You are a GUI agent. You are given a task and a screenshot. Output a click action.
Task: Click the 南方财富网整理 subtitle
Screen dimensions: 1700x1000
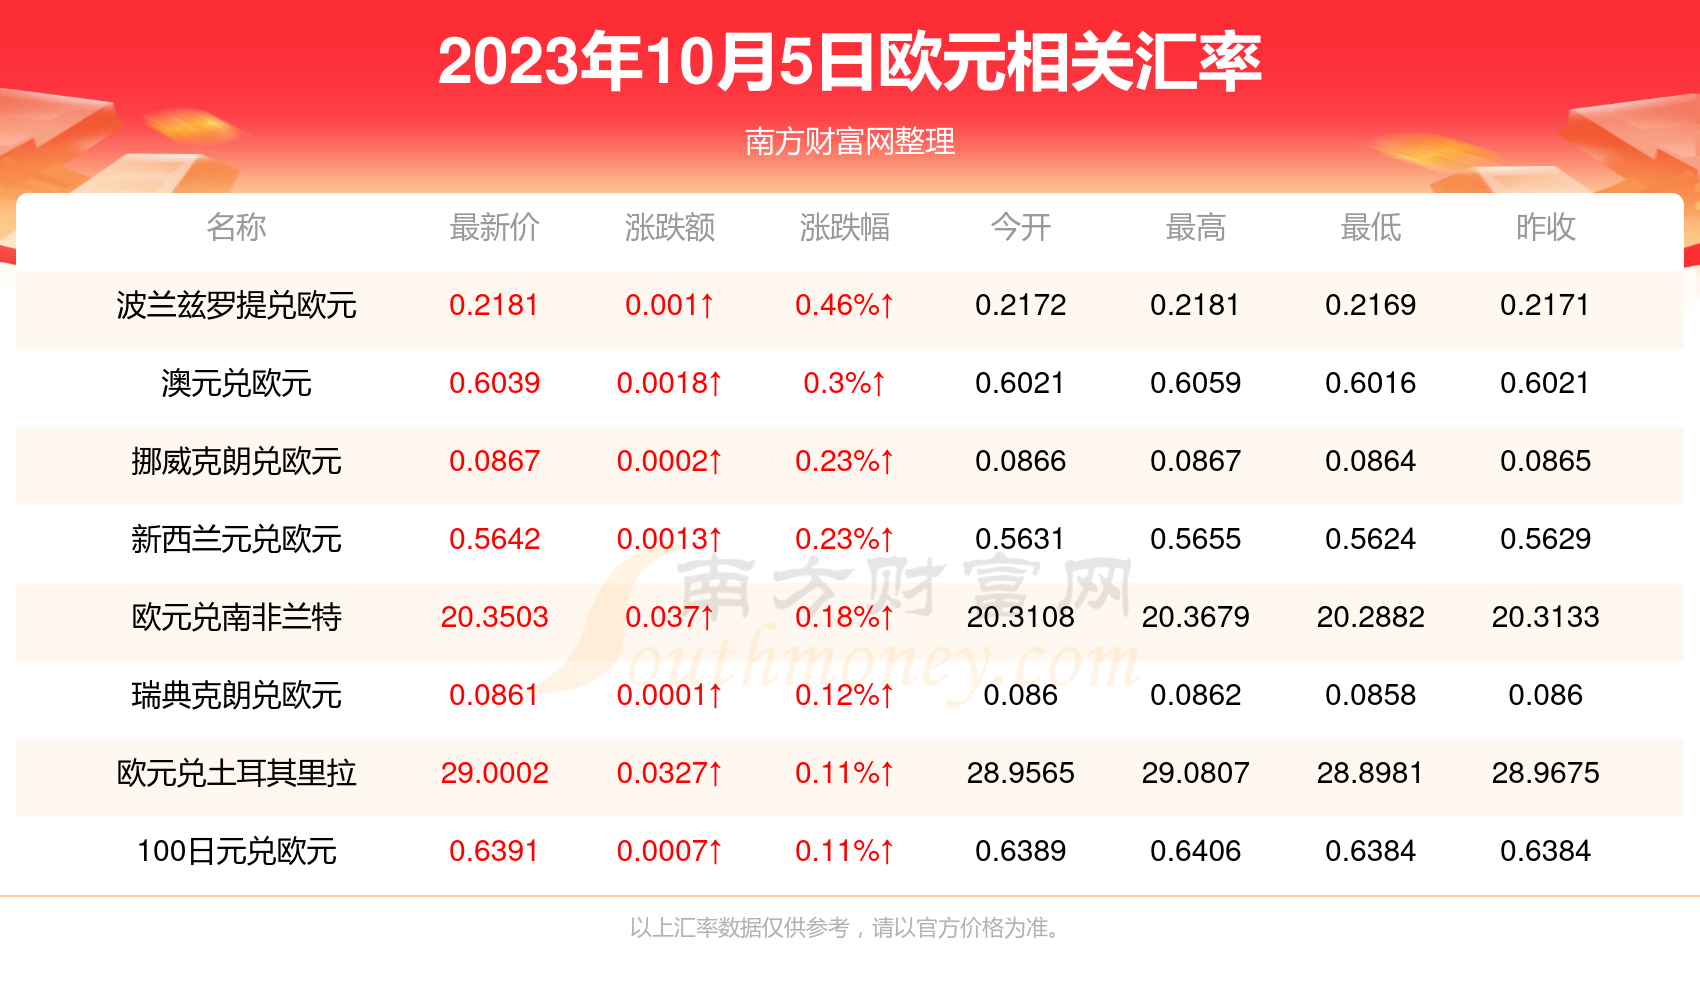coord(850,141)
